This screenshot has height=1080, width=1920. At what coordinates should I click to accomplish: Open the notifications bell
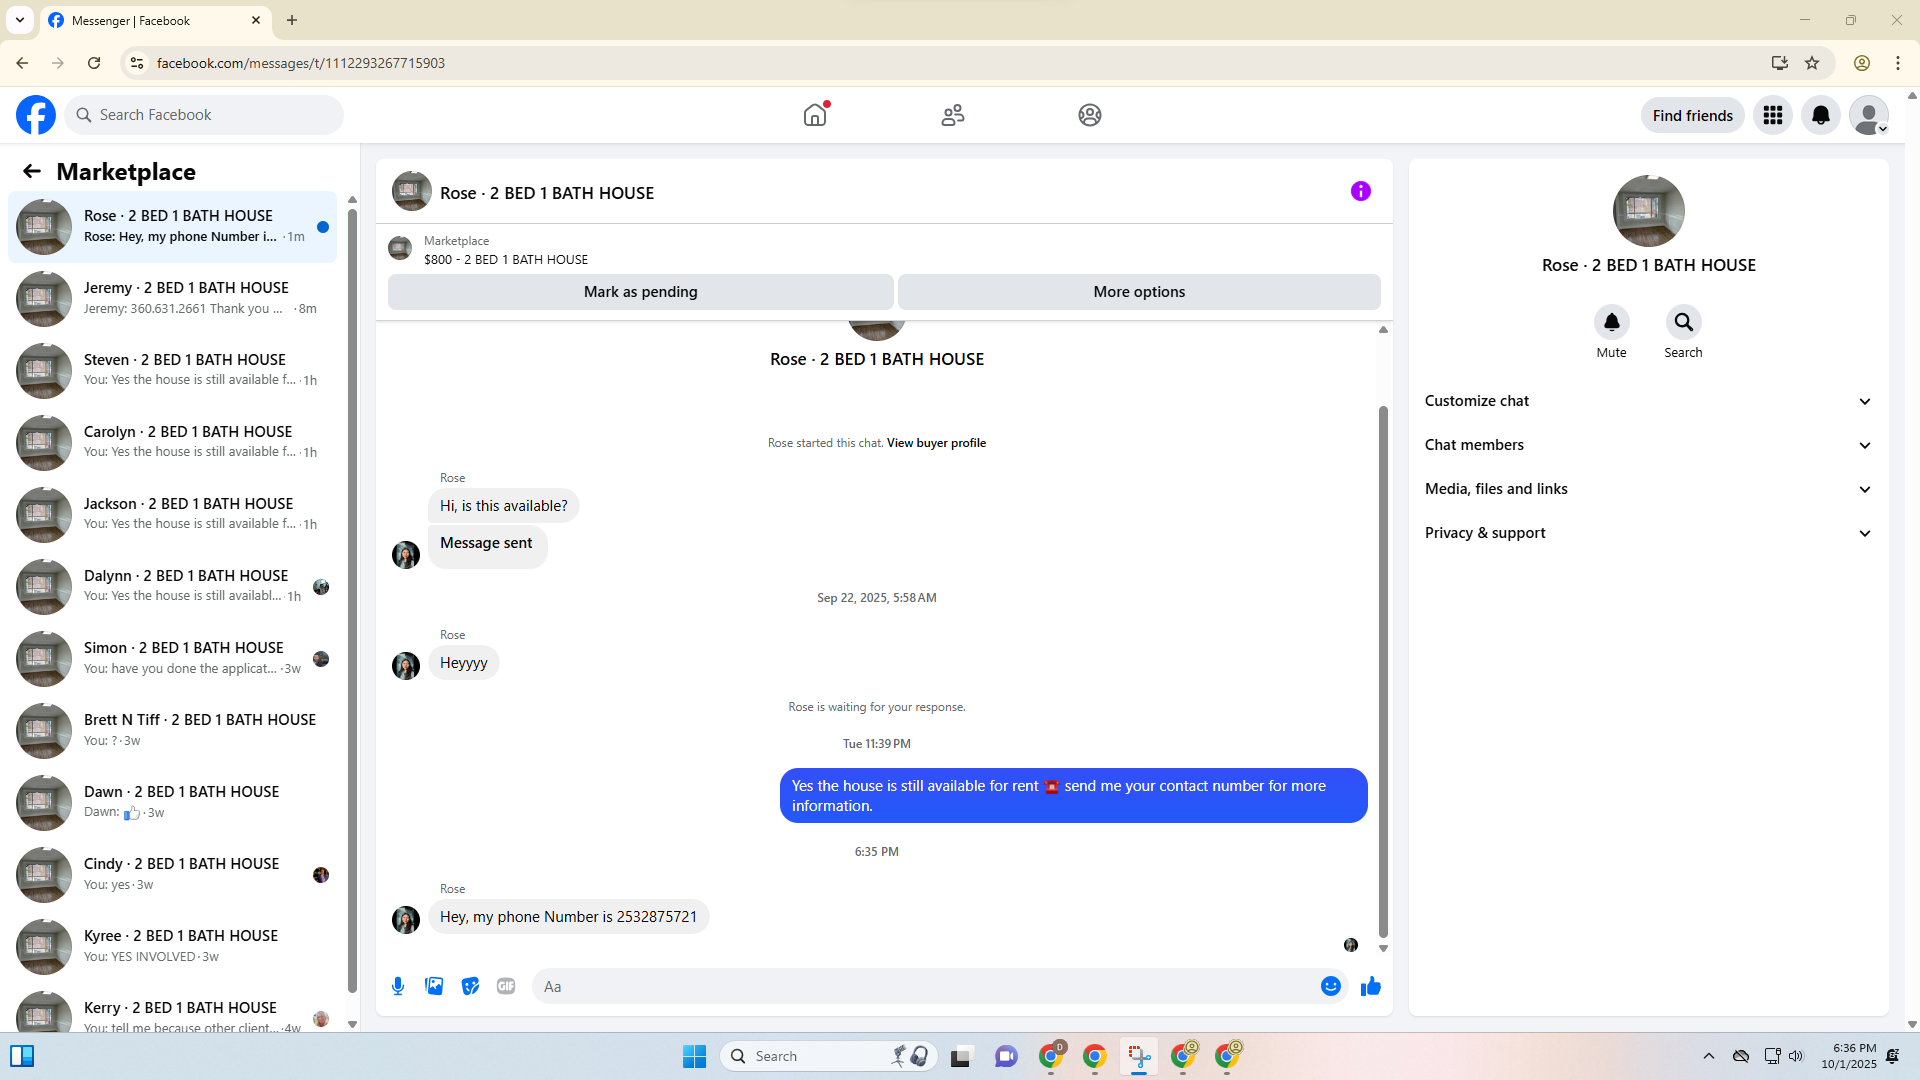click(1821, 115)
